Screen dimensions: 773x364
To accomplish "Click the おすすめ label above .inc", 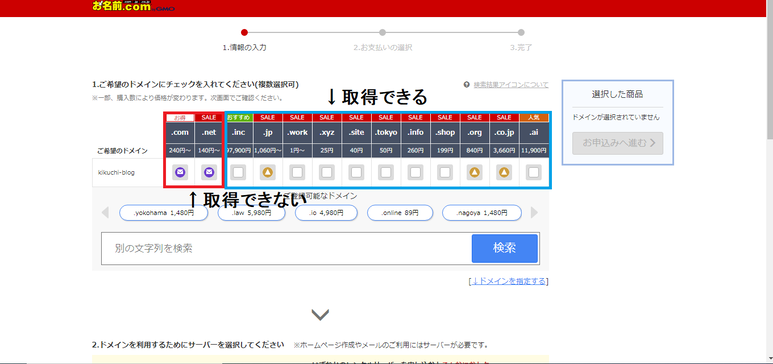I will pos(239,117).
